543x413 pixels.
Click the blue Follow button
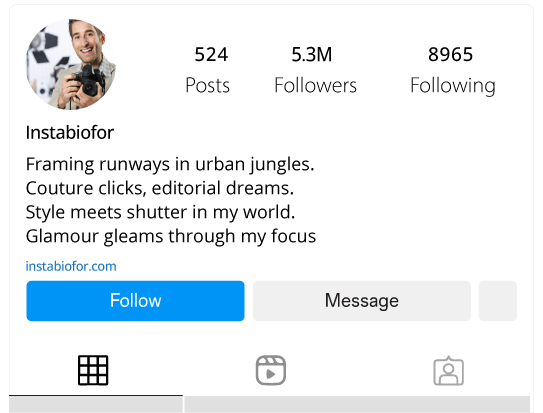[x=135, y=300]
